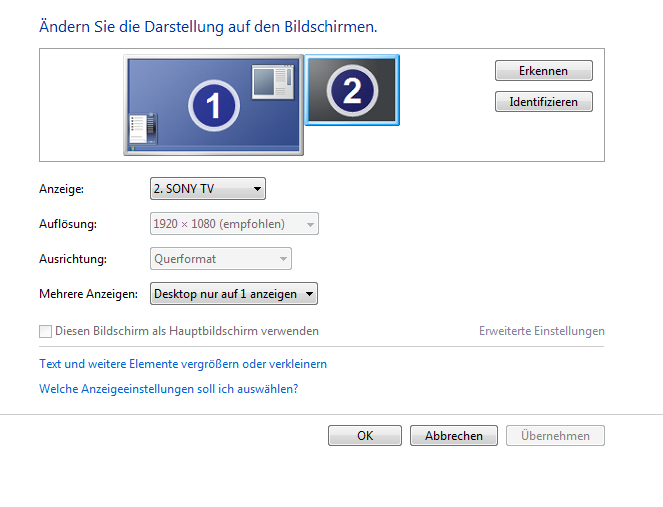Click the 'Auflösung:' label

tap(68, 224)
